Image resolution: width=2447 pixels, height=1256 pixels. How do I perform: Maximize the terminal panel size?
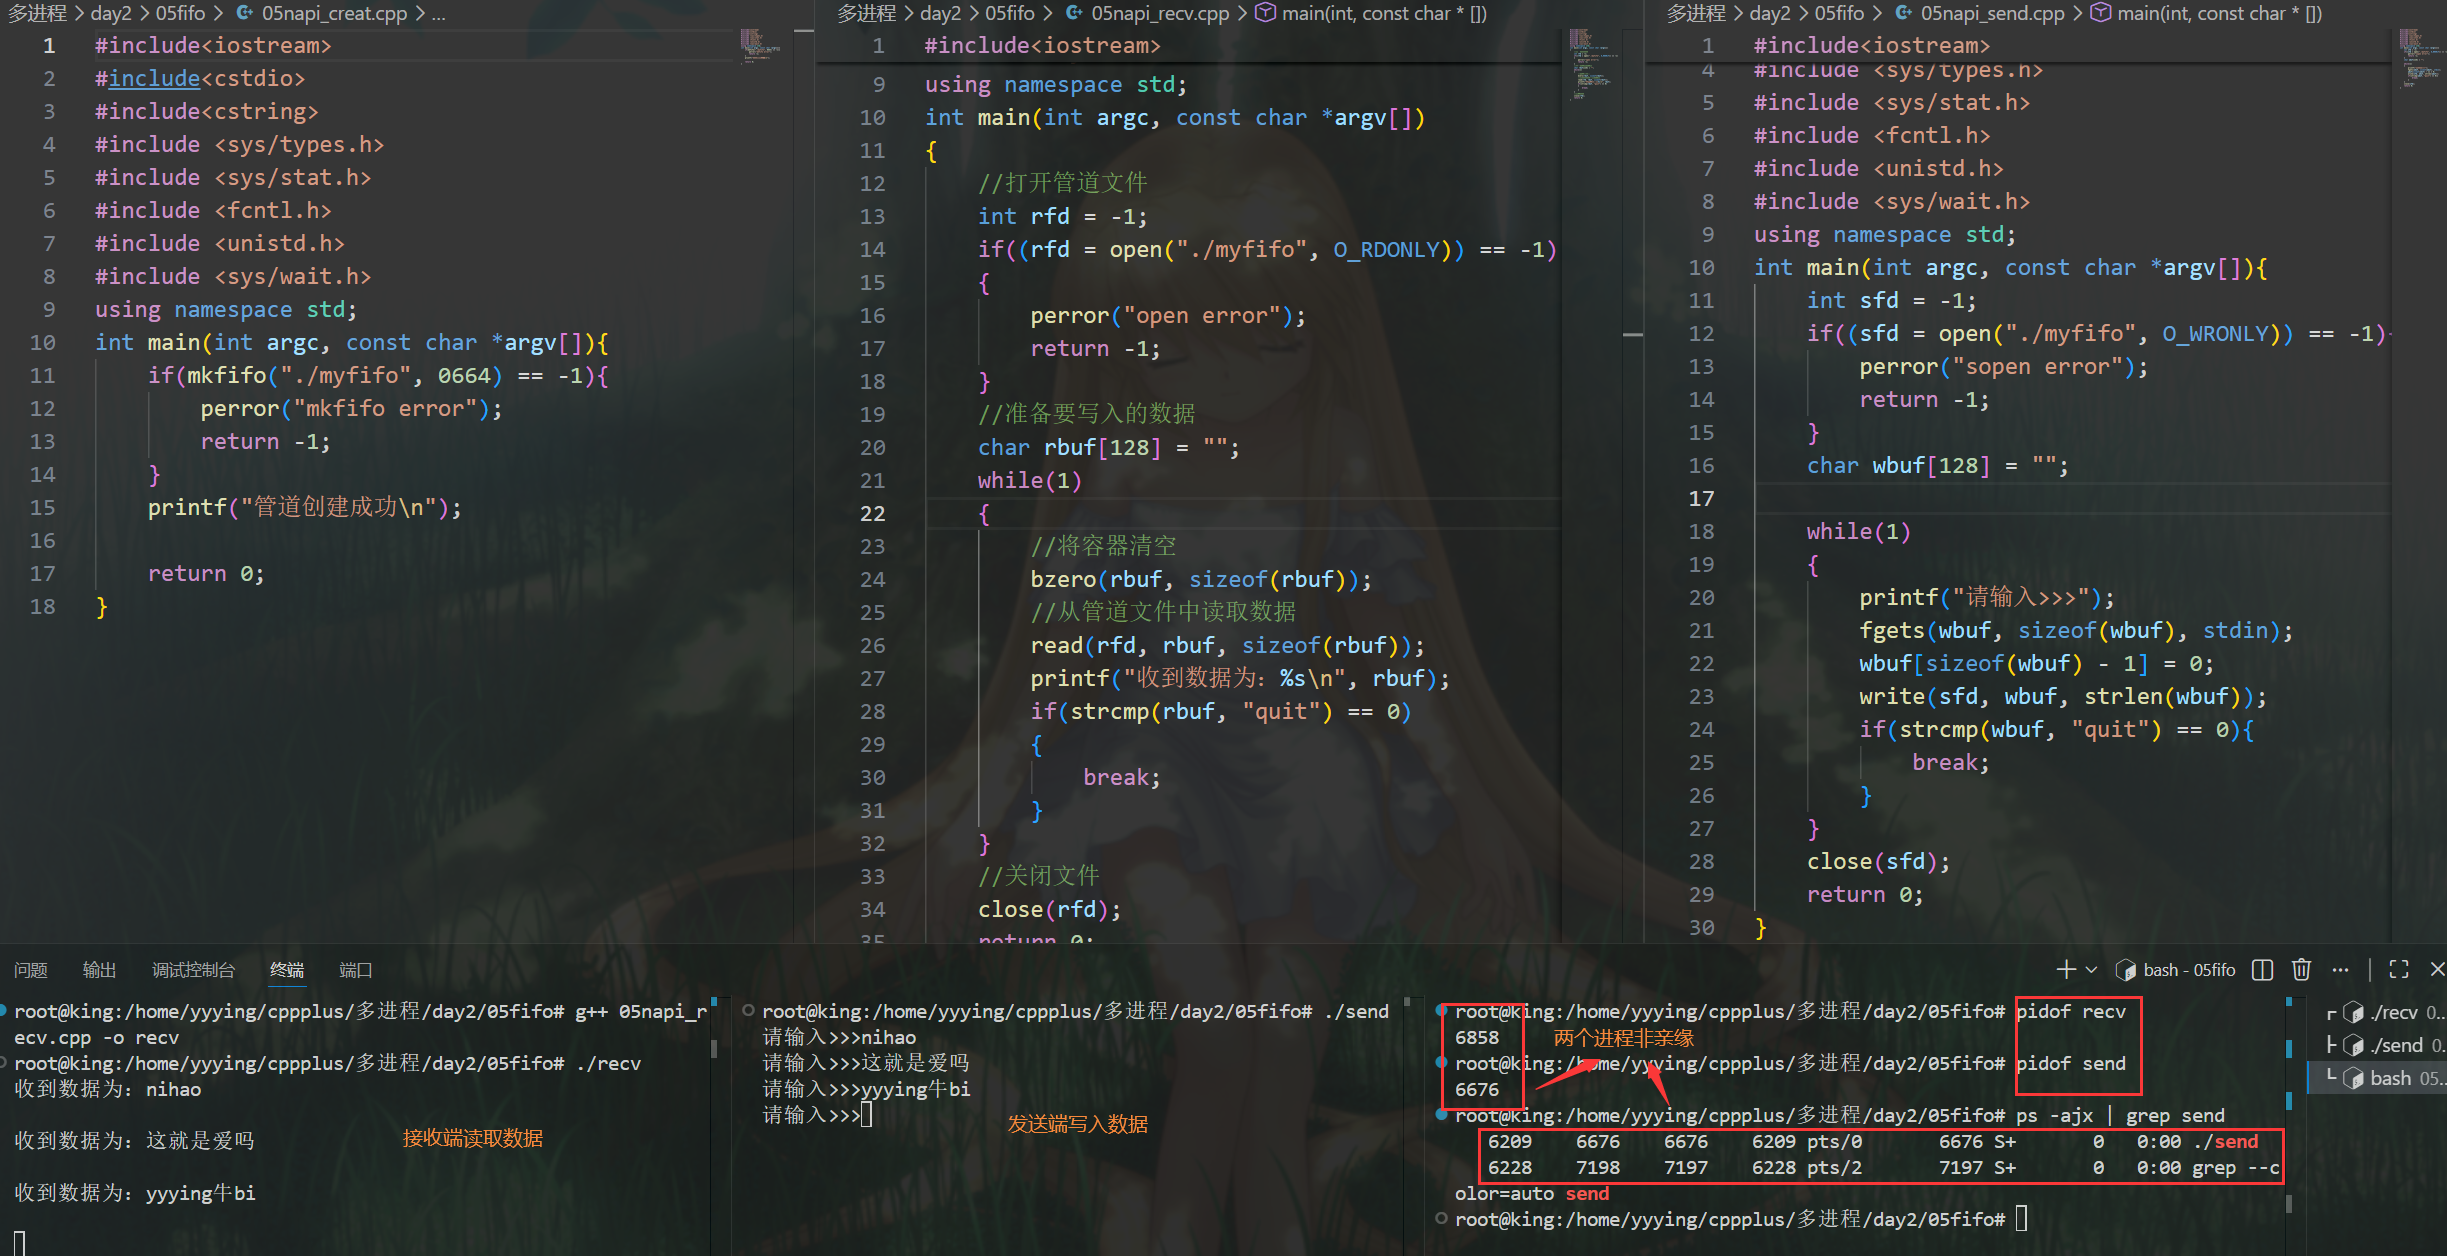point(2398,969)
